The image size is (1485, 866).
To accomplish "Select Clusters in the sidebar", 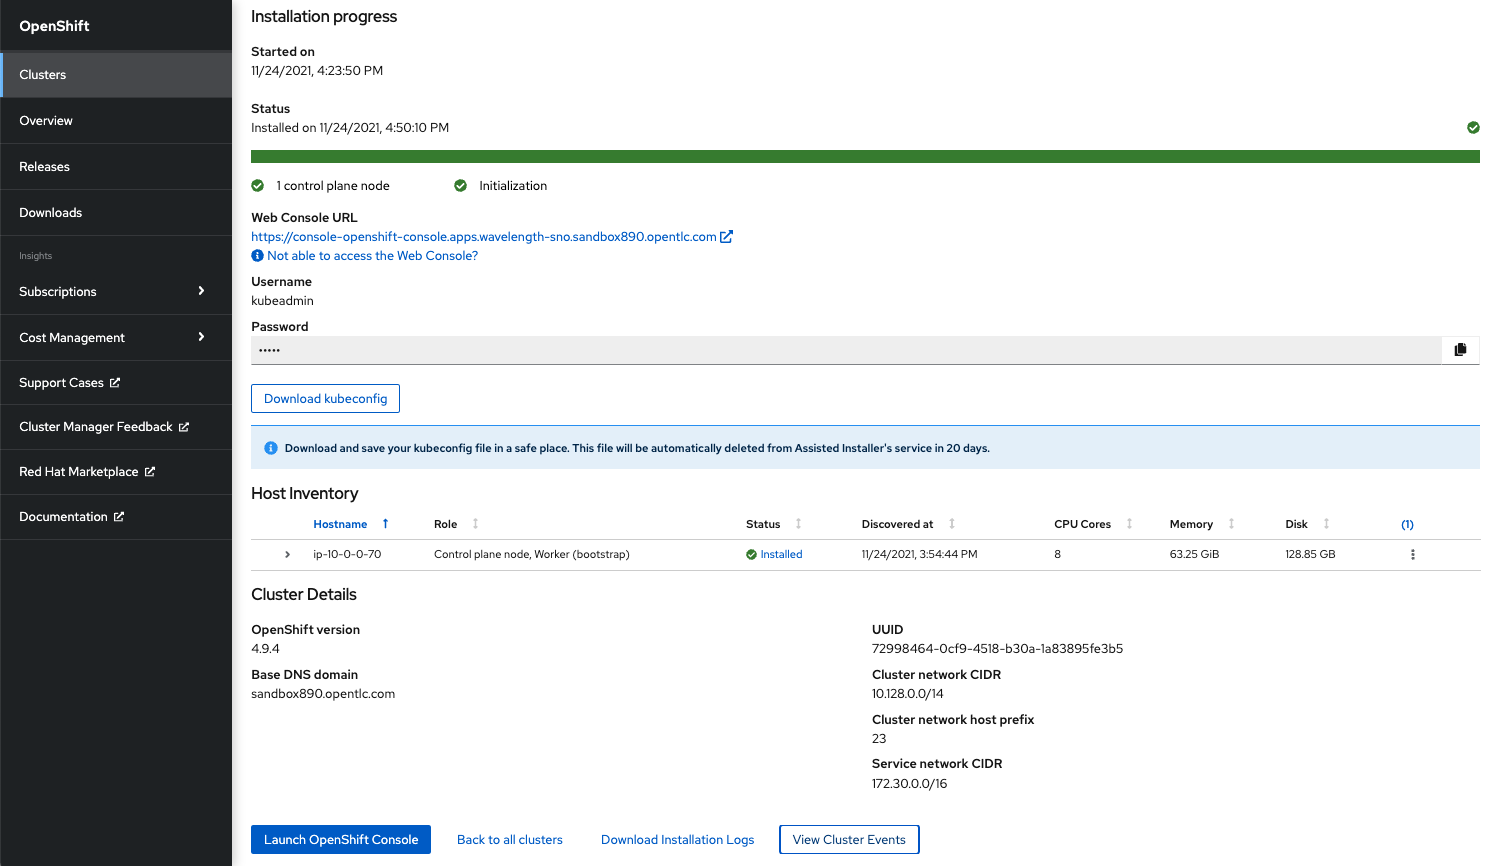I will click(x=42, y=74).
